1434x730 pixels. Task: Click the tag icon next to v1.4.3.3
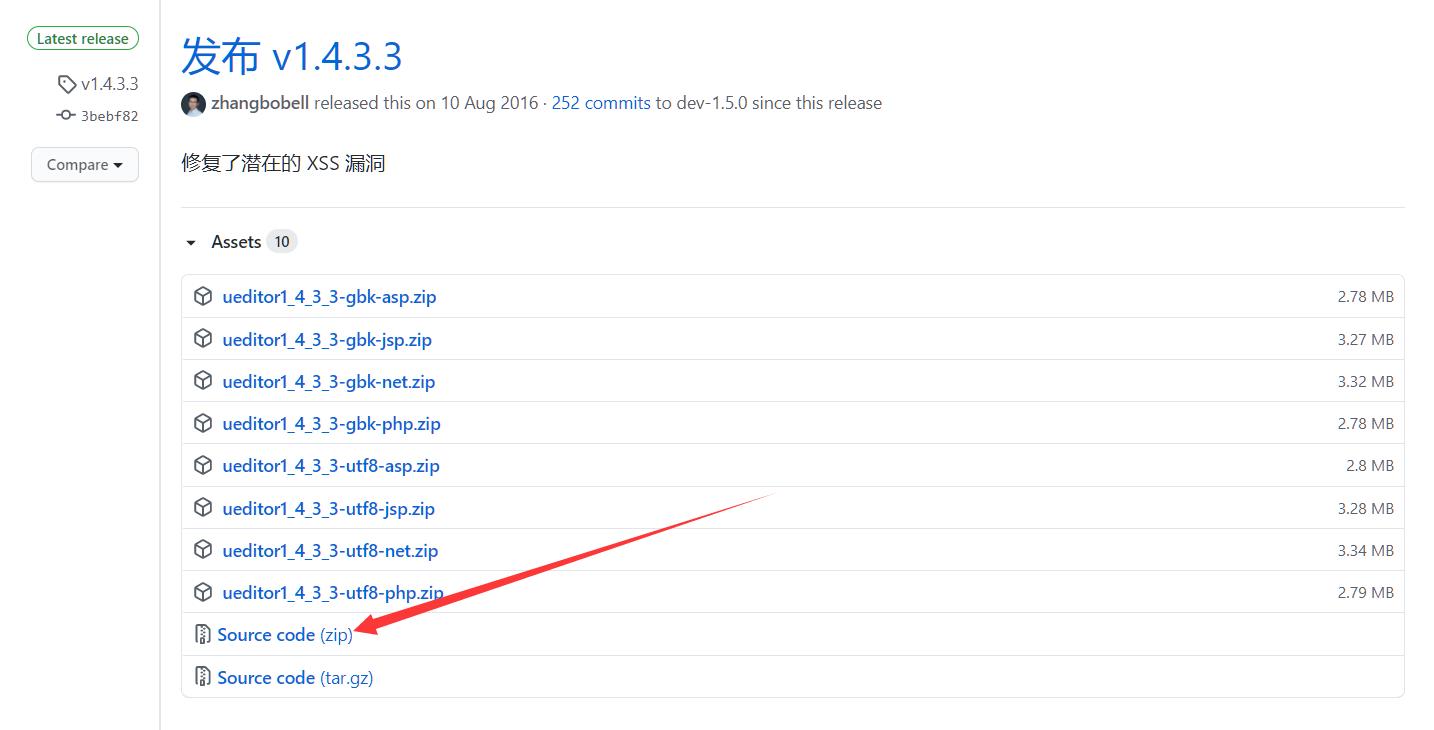click(x=67, y=84)
